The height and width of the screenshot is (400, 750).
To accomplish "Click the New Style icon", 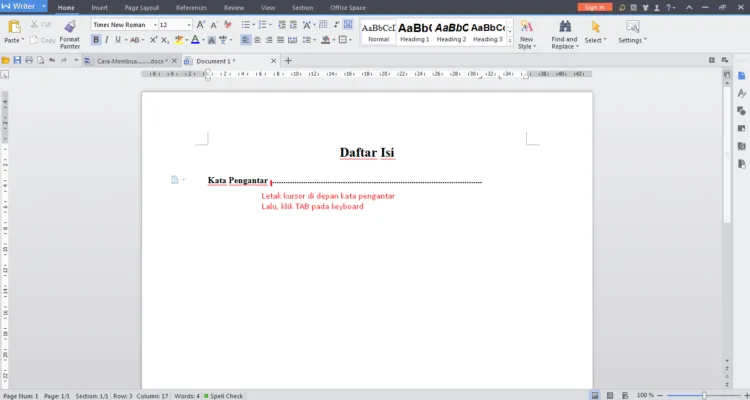I will (527, 26).
